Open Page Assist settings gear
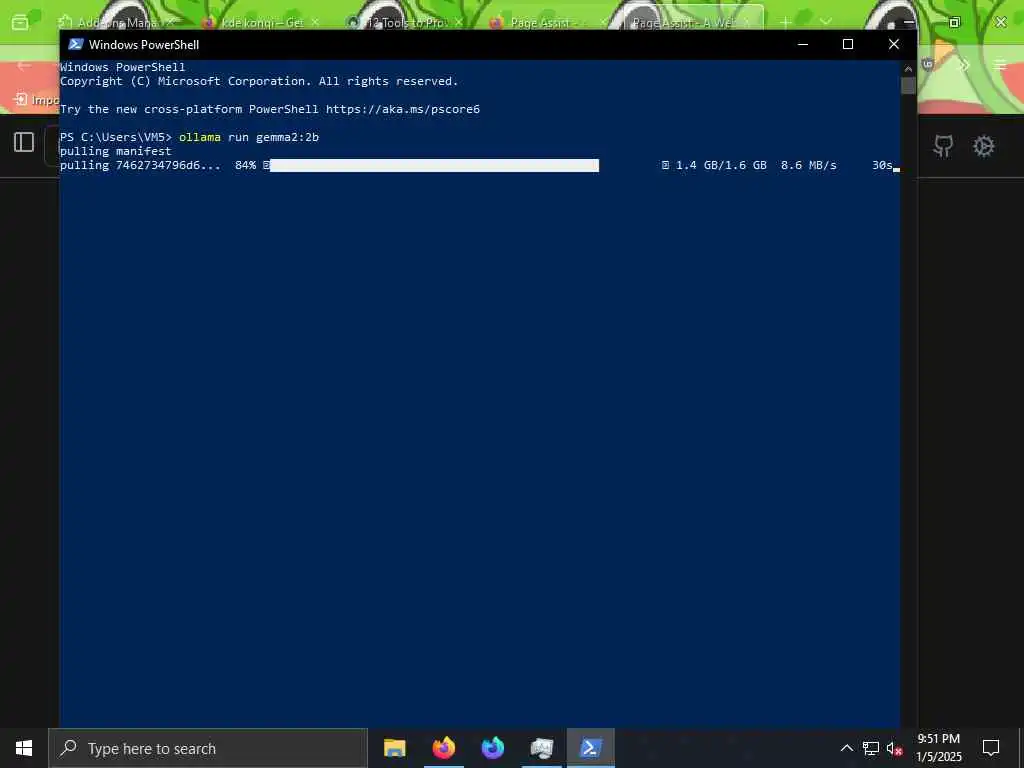Image resolution: width=1024 pixels, height=768 pixels. point(984,146)
